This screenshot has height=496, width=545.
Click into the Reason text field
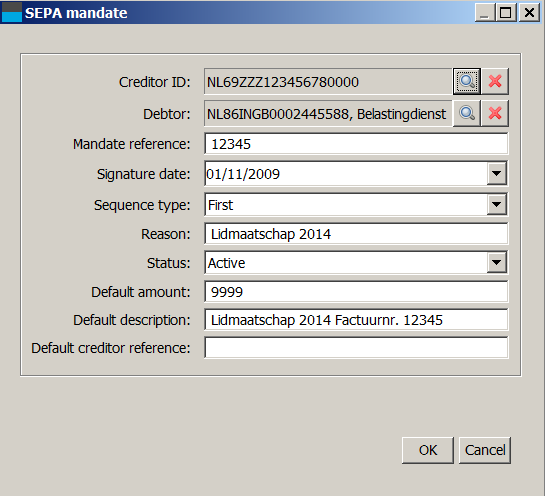pyautogui.click(x=356, y=234)
